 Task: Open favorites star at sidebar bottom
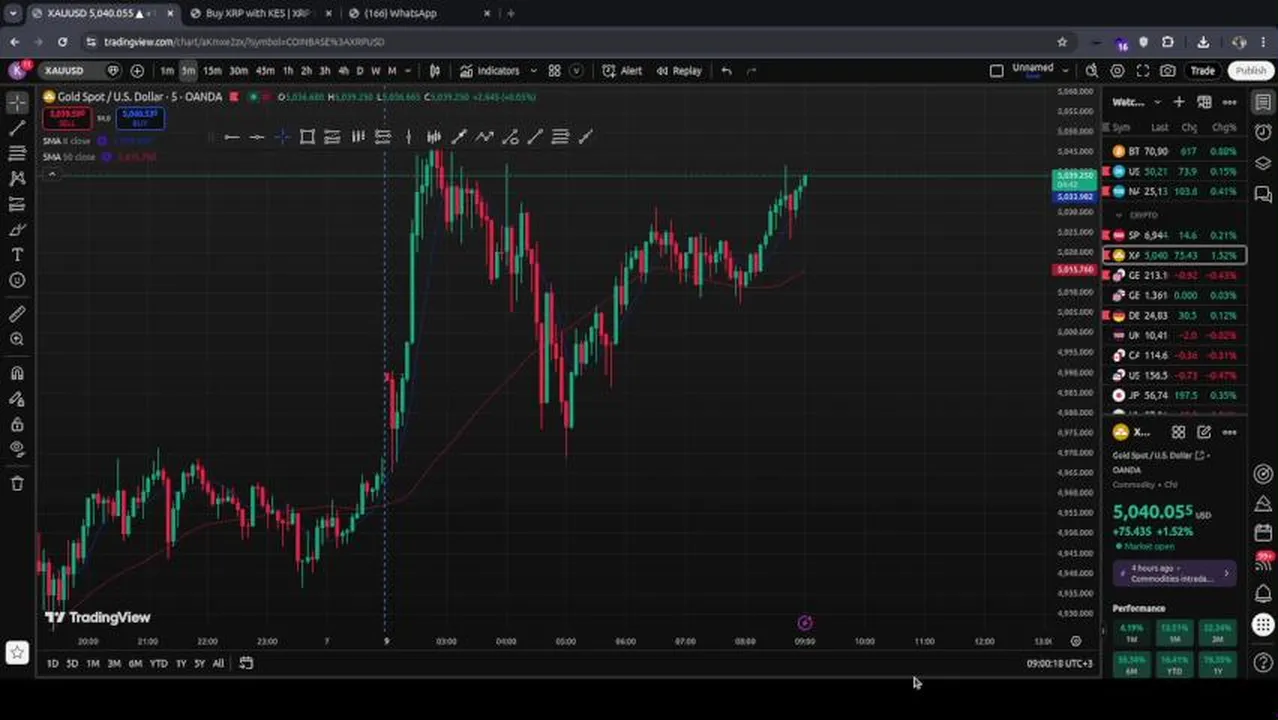[17, 653]
